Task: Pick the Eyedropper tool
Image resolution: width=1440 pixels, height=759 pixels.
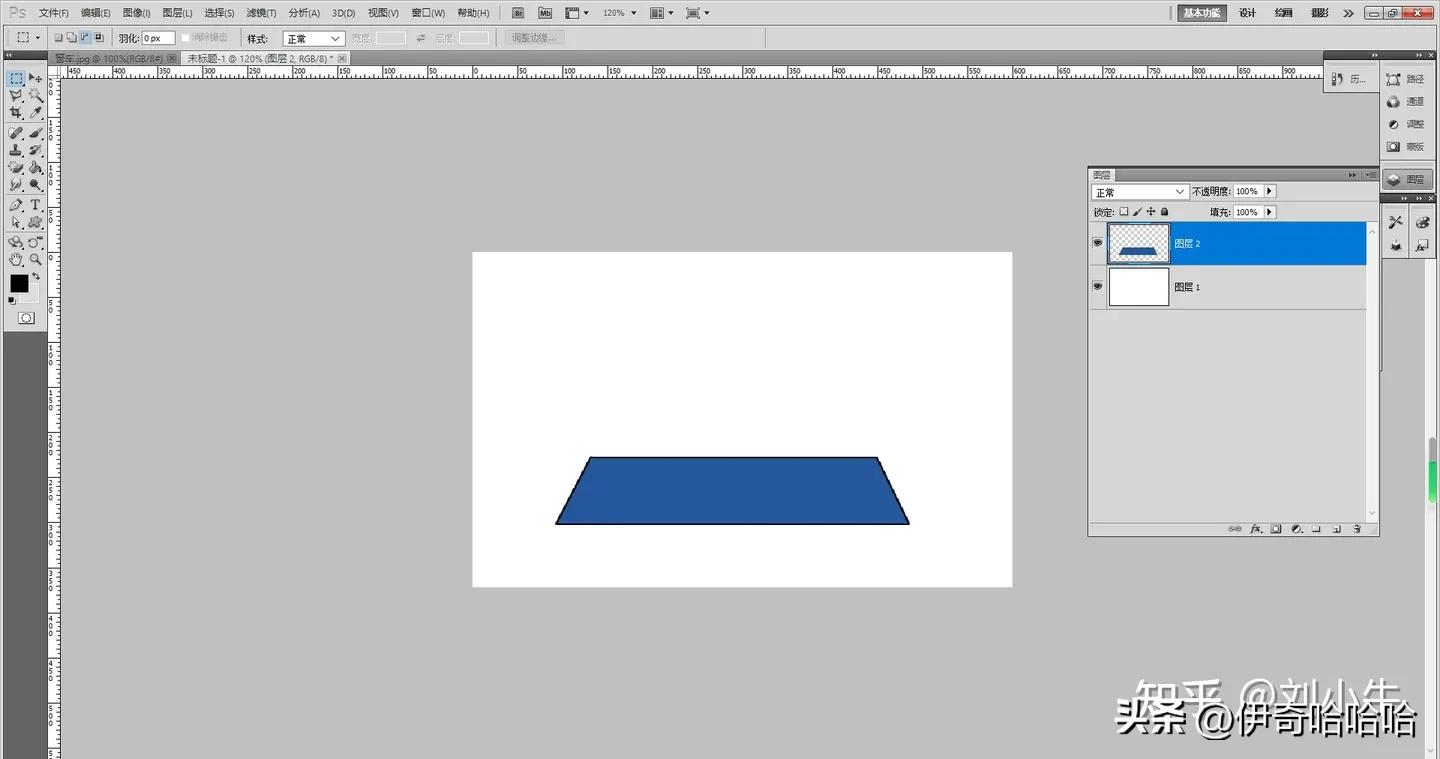Action: [36, 113]
